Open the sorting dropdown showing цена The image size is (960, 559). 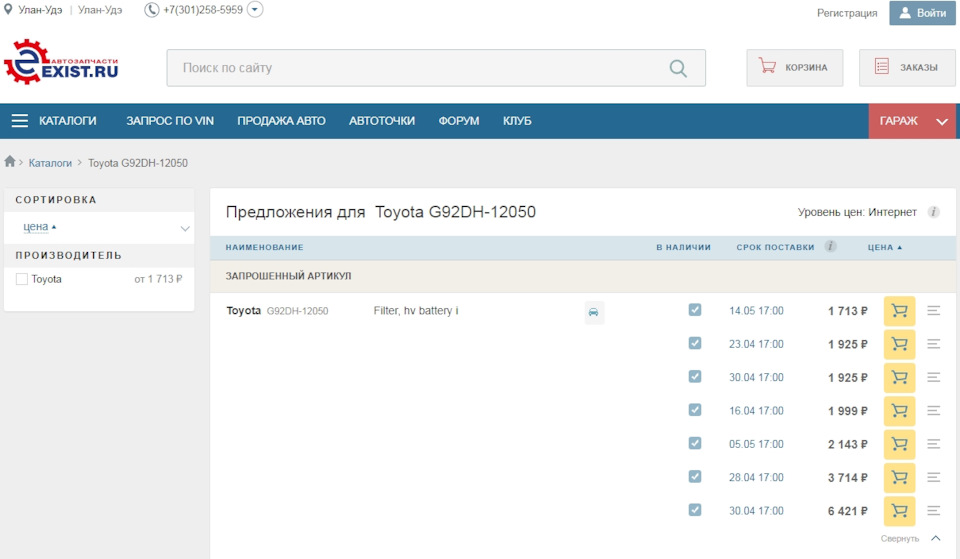pos(99,228)
